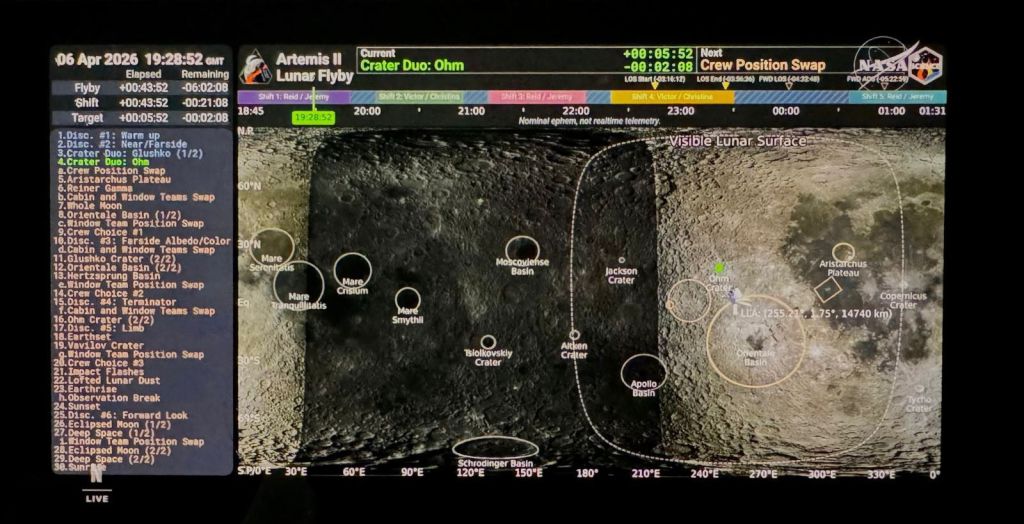Viewport: 1024px width, 524px height.
Task: Click the LOS Start marker on timeline
Action: [x=655, y=83]
